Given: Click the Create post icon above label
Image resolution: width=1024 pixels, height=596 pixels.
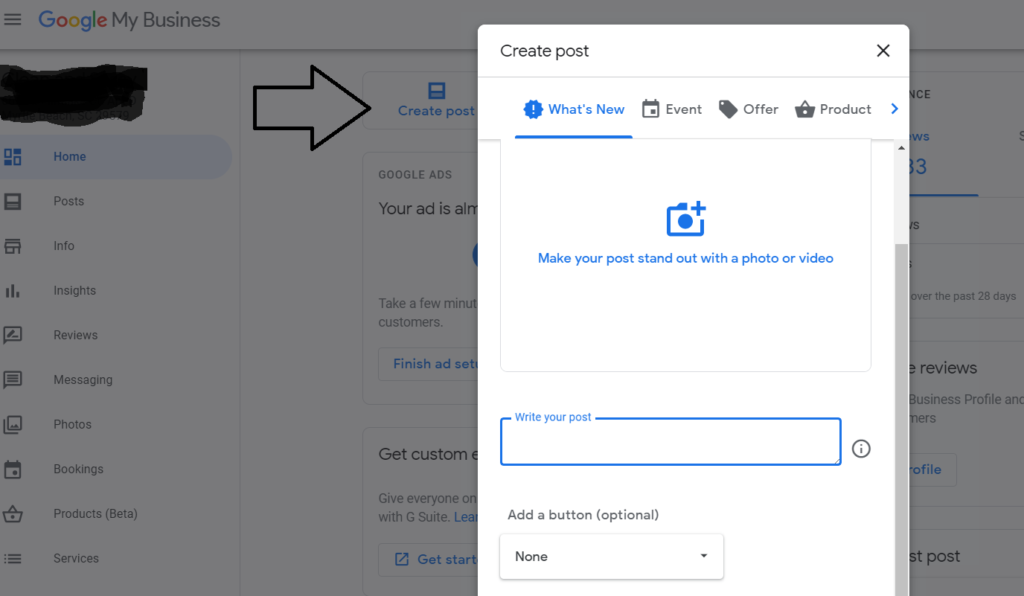Looking at the screenshot, I should tap(436, 90).
